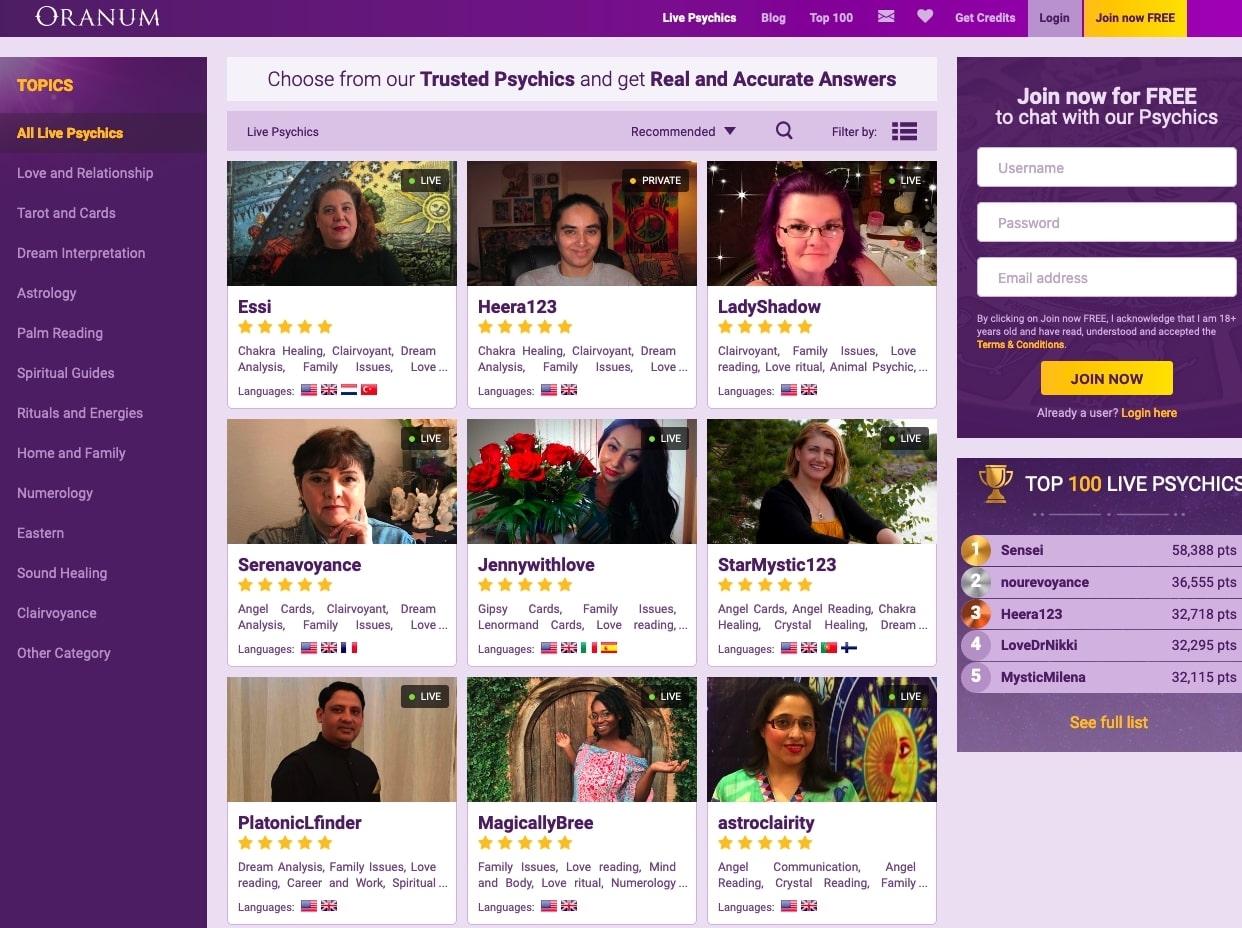Open LadyShadow's live video thumbnail
This screenshot has height=928, width=1242.
tap(822, 223)
